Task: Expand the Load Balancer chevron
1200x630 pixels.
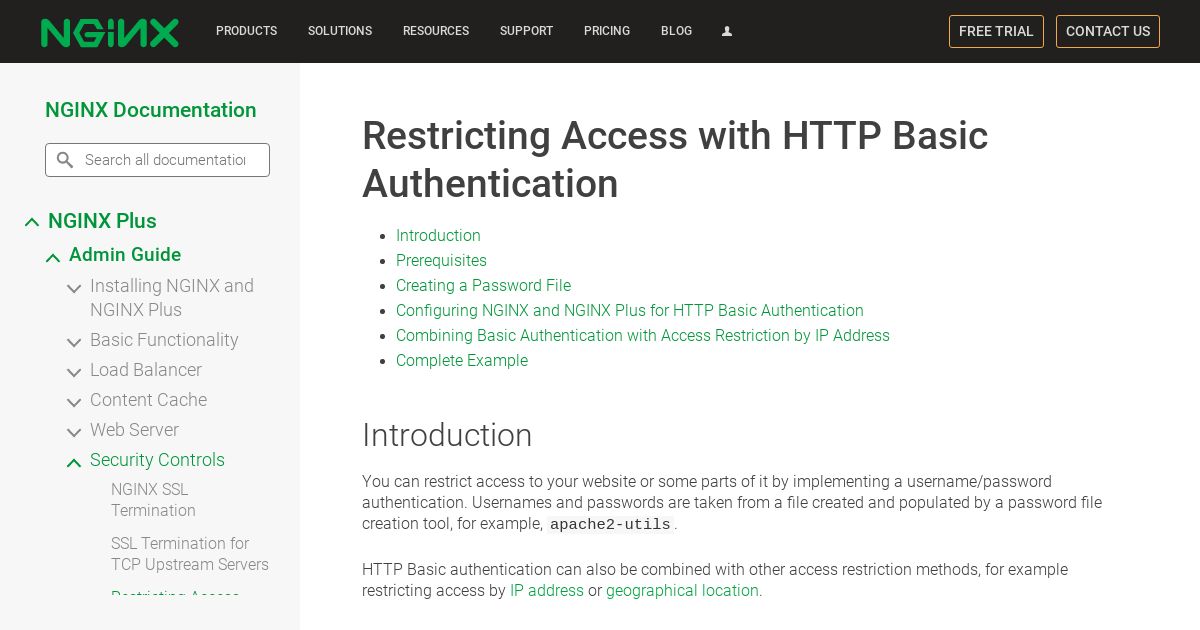Action: click(x=74, y=372)
